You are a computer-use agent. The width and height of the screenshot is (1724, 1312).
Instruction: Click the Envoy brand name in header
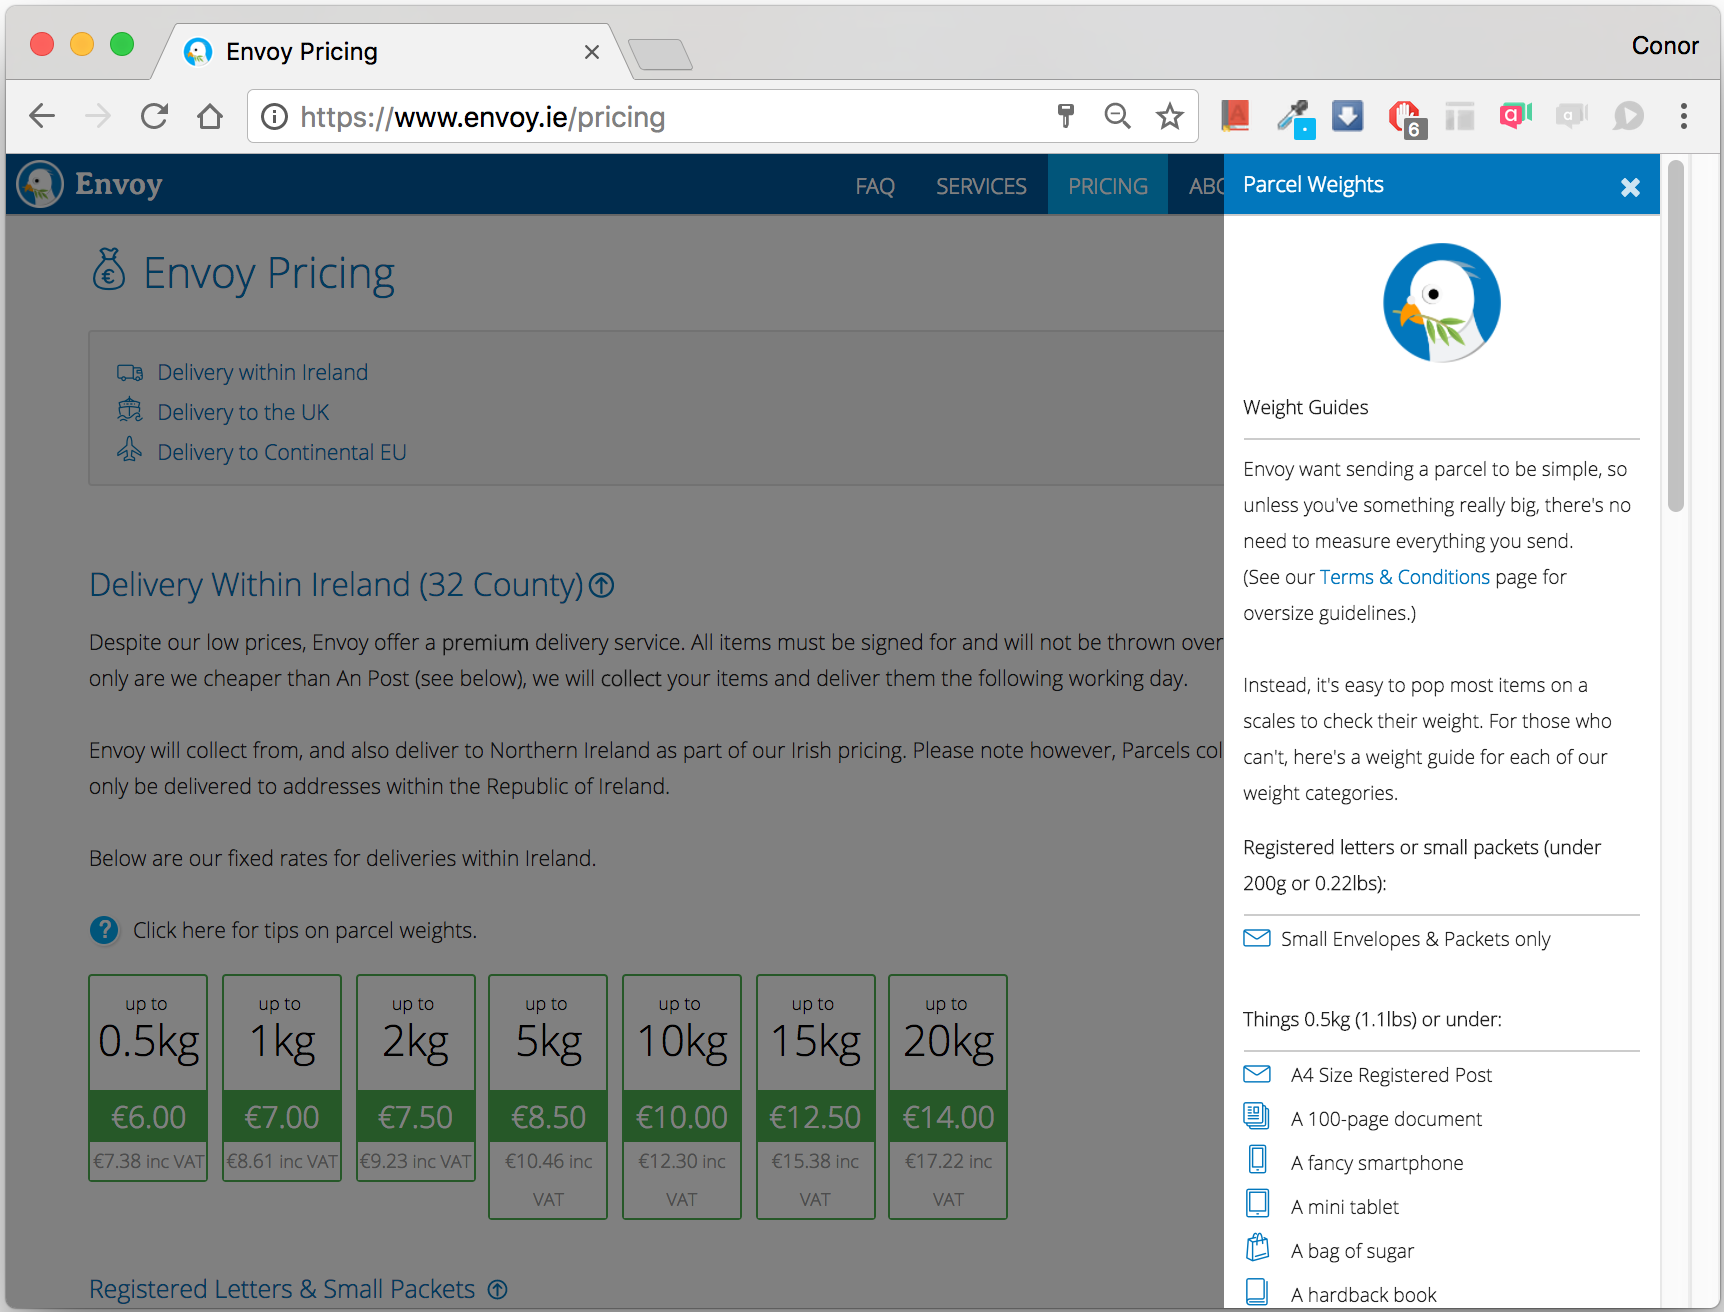pyautogui.click(x=118, y=184)
